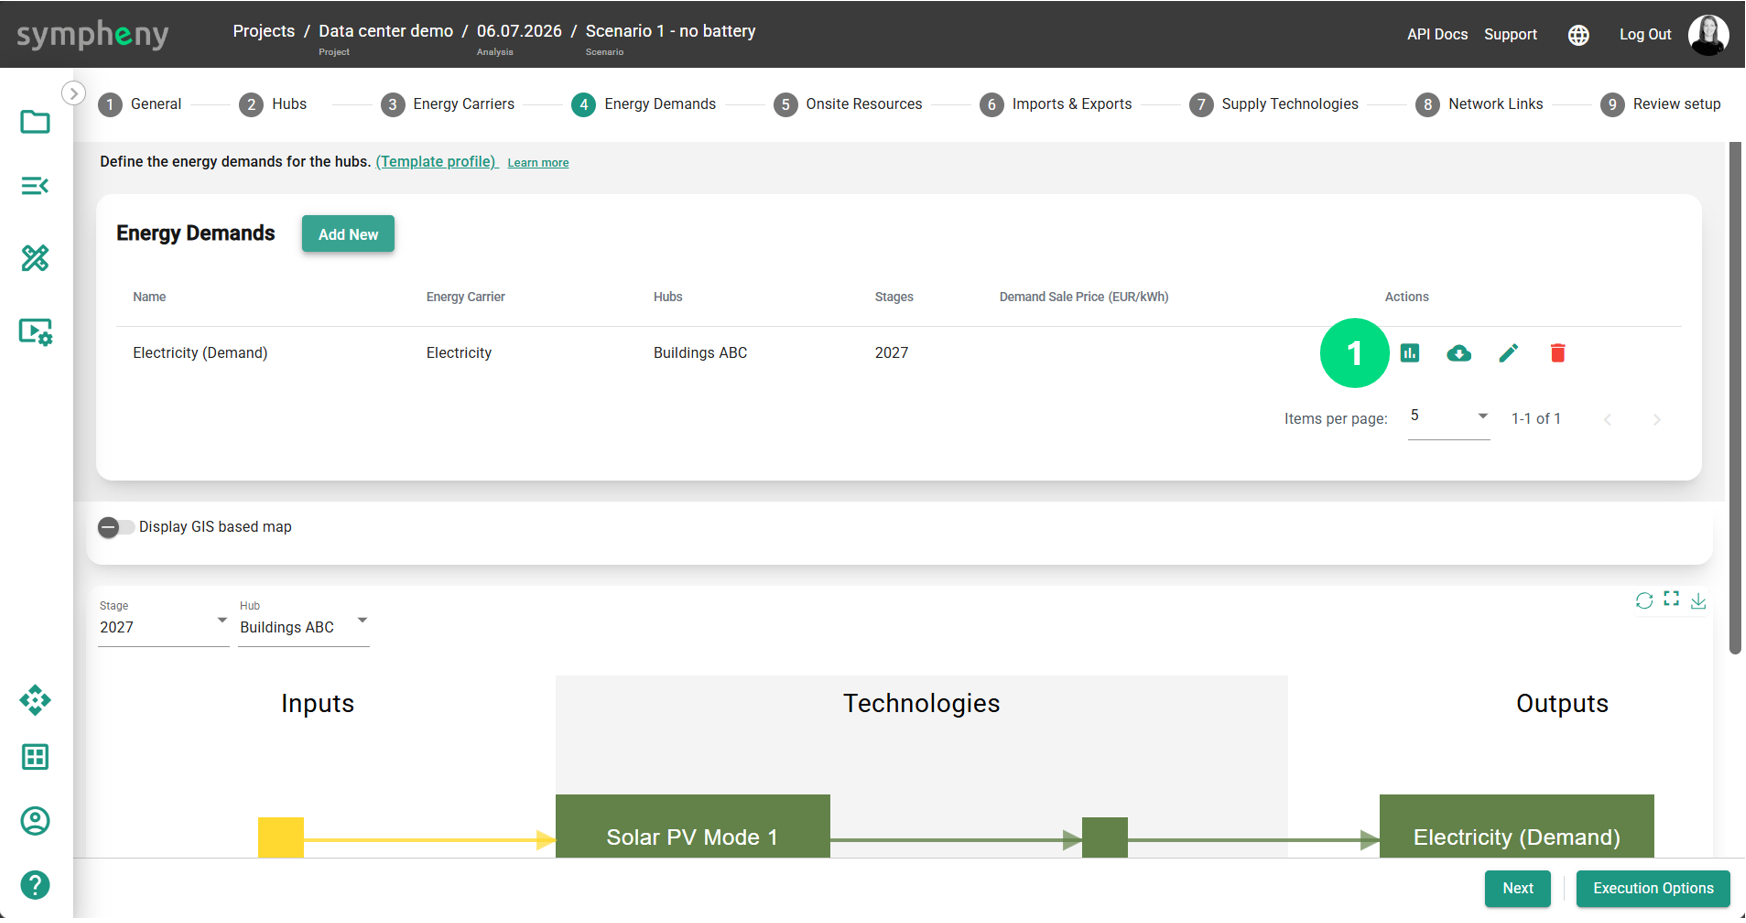The height and width of the screenshot is (923, 1746).
Task: Click the language globe icon
Action: (x=1579, y=35)
